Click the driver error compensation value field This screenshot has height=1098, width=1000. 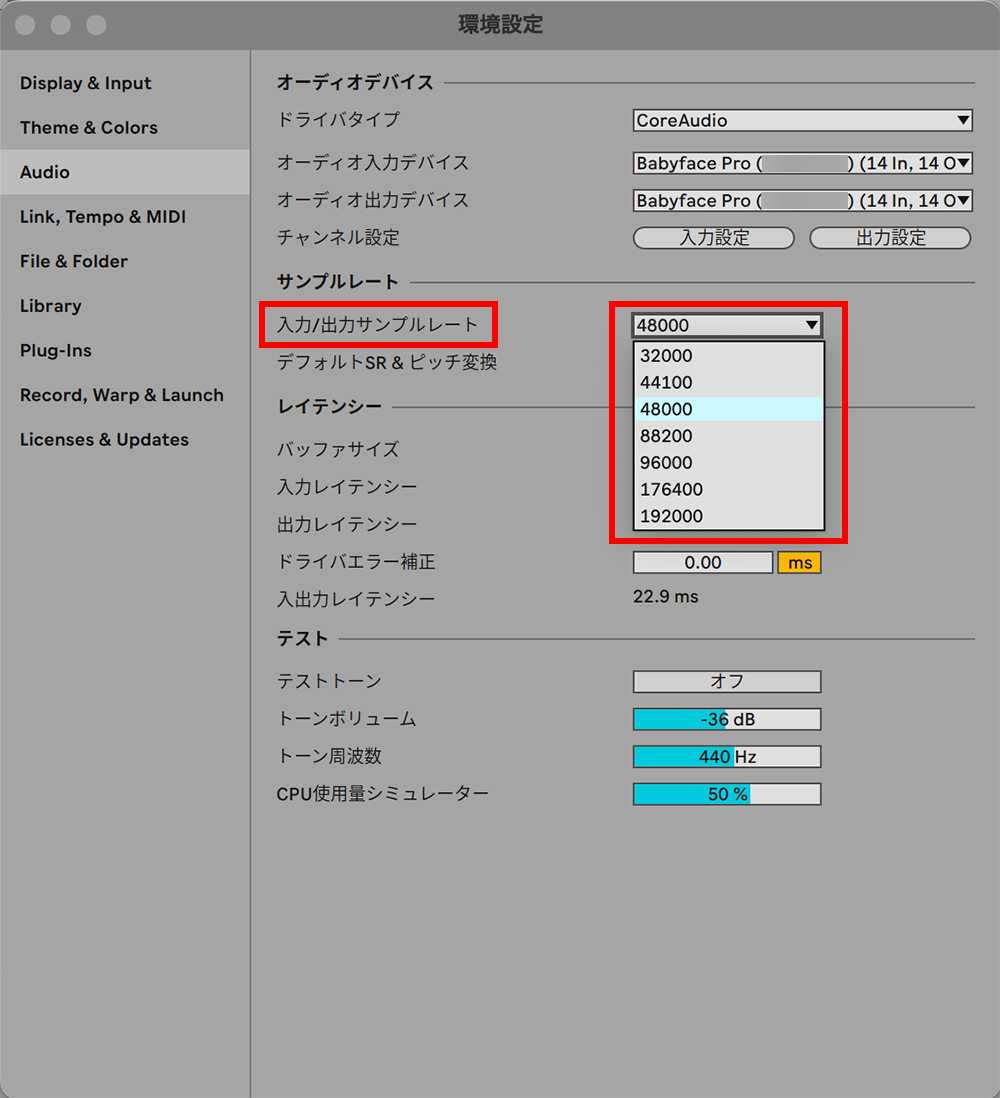[x=702, y=562]
